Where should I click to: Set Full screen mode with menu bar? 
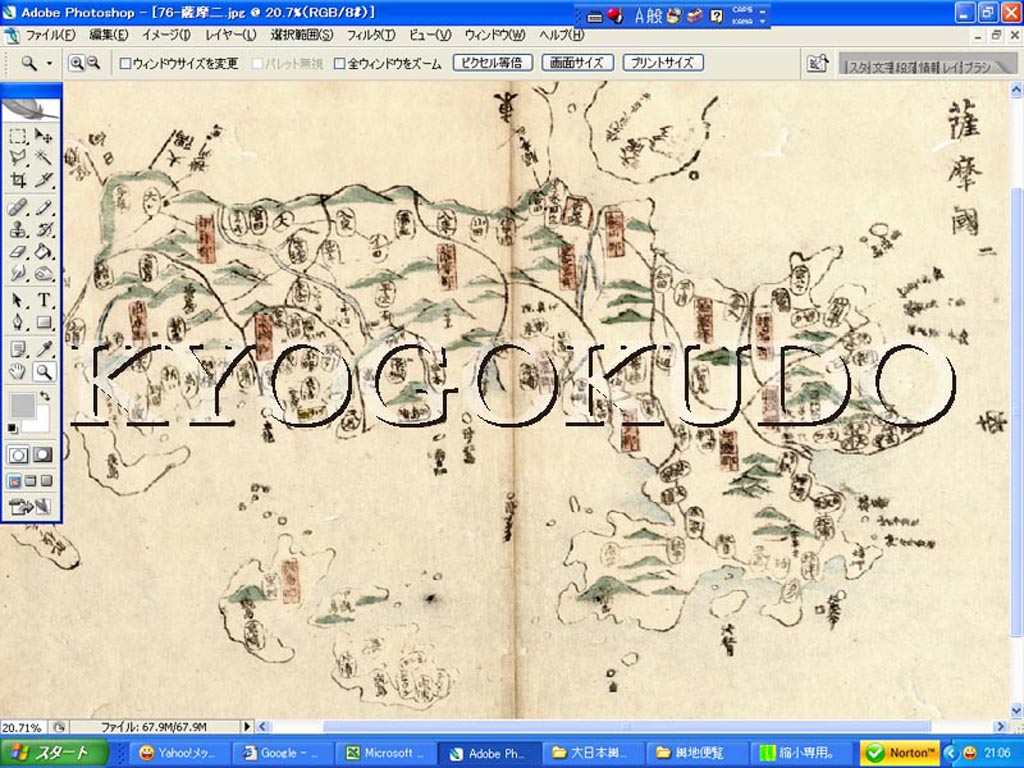coord(31,482)
